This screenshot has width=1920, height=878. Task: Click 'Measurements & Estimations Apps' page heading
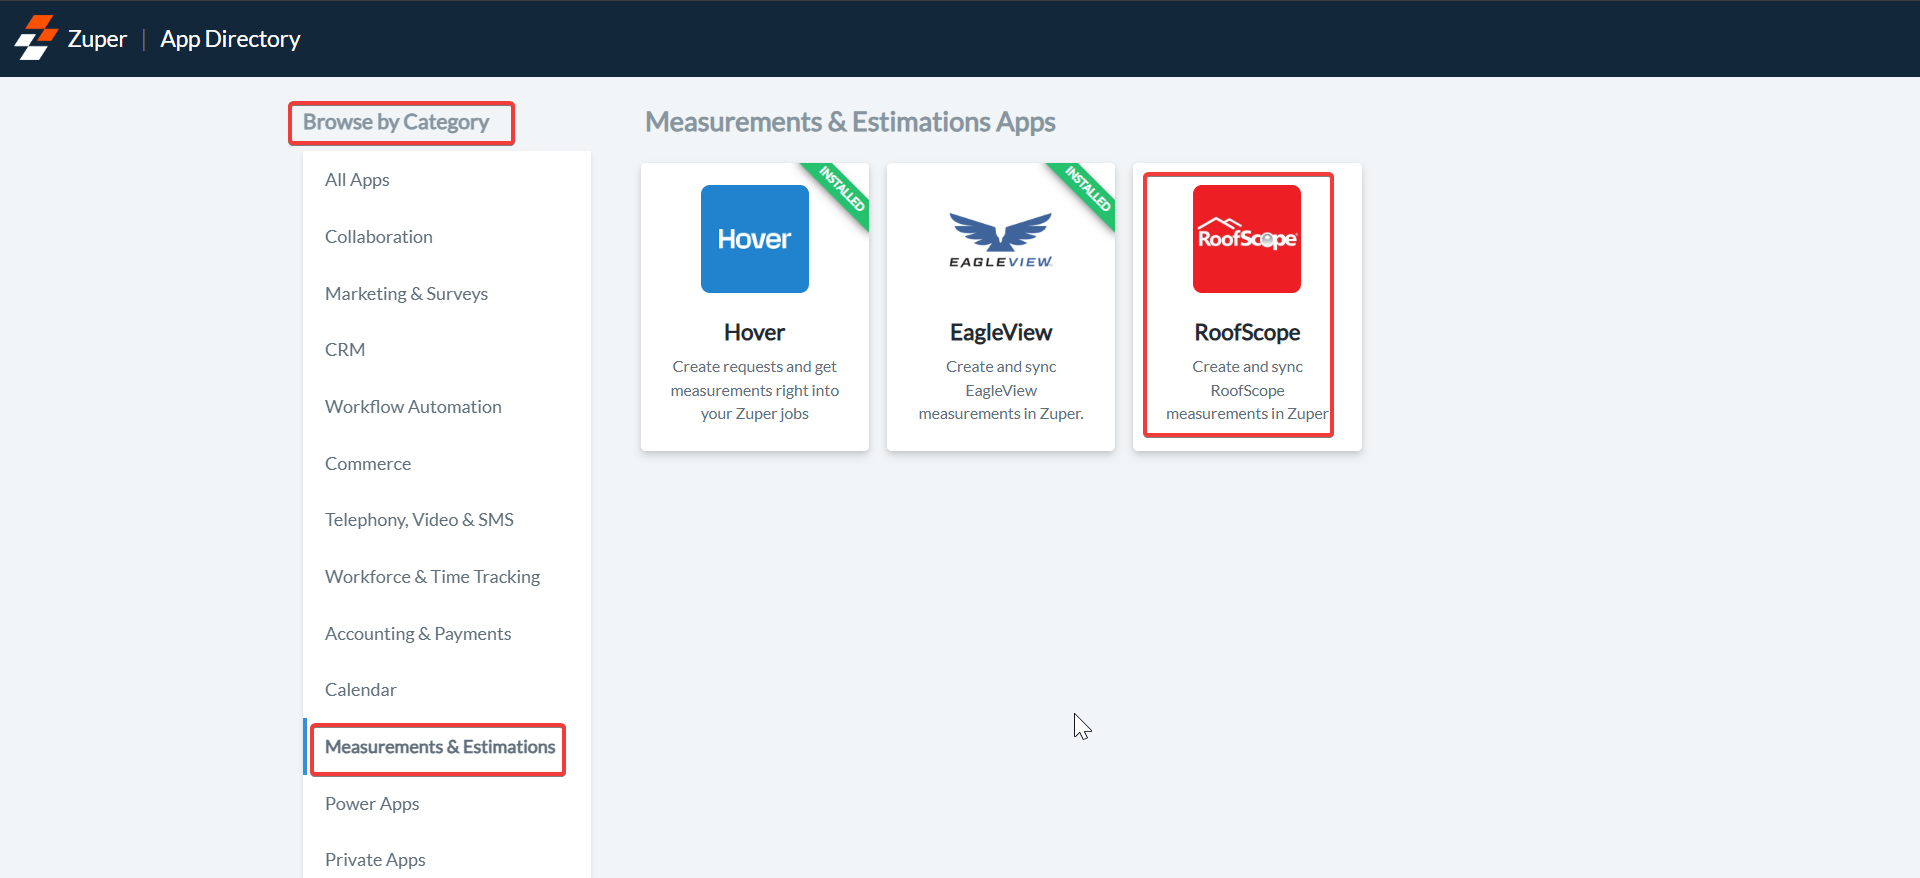click(850, 122)
